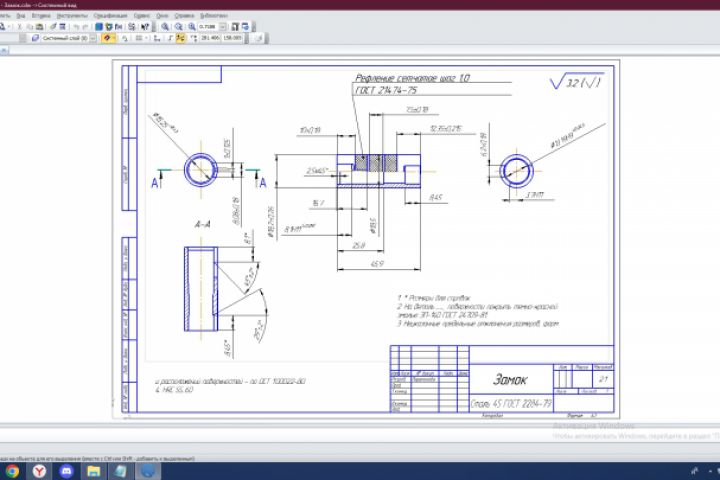Open the Сервис menu
Screen dimensions: 720x480
pyautogui.click(x=141, y=16)
